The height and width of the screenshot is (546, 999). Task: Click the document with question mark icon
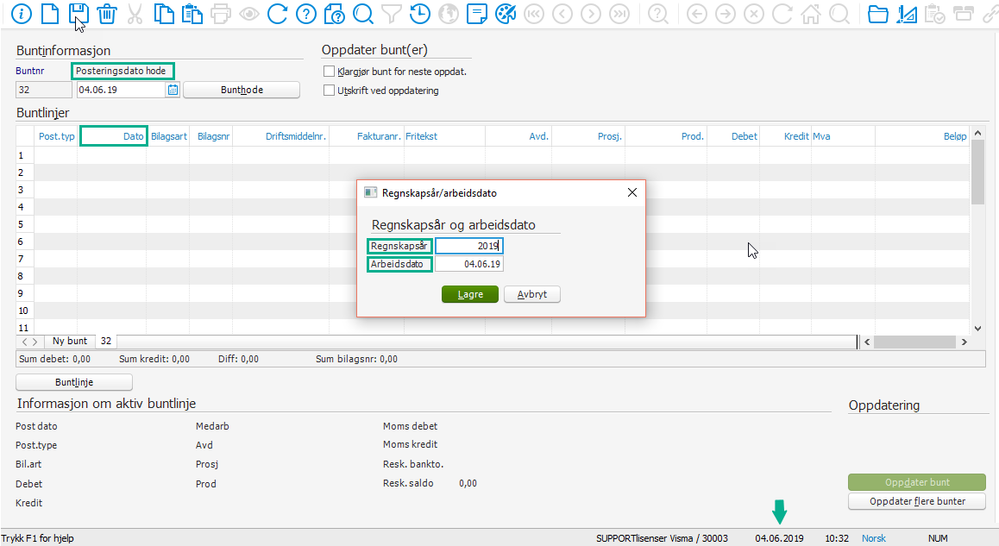point(334,13)
